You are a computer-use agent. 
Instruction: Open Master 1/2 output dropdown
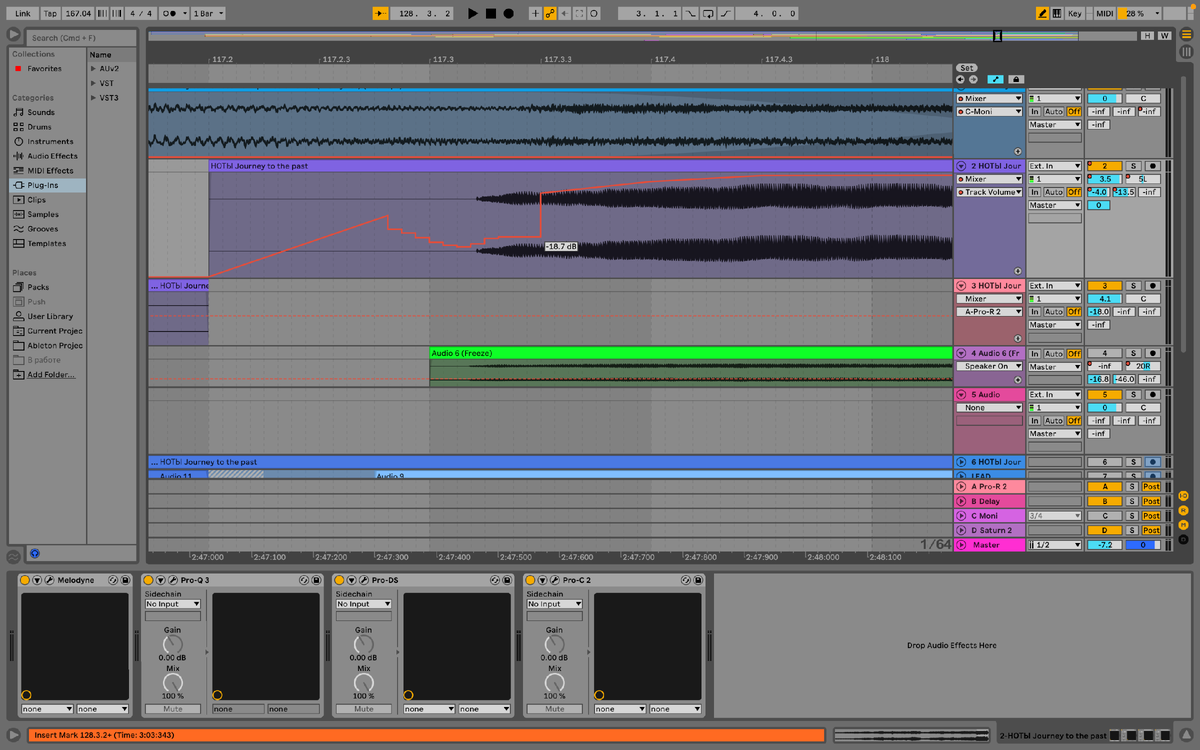[x=1055, y=545]
